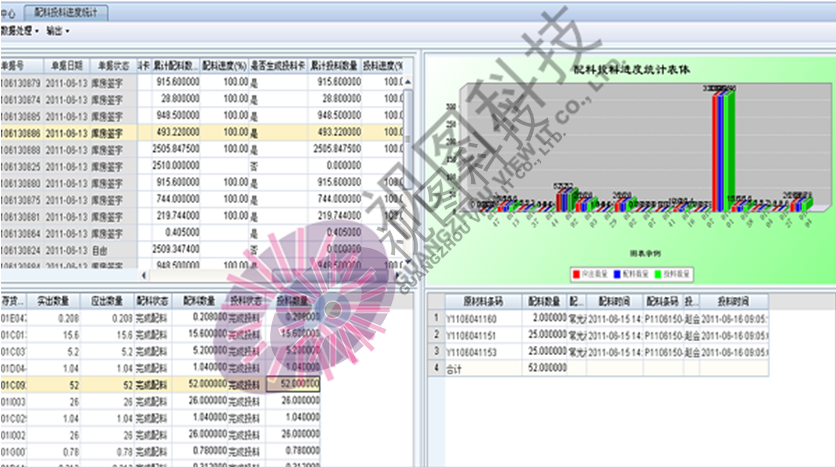Click the 15.600000 配料数量 cell
Viewport: 836px width, 467px height.
click(x=199, y=334)
